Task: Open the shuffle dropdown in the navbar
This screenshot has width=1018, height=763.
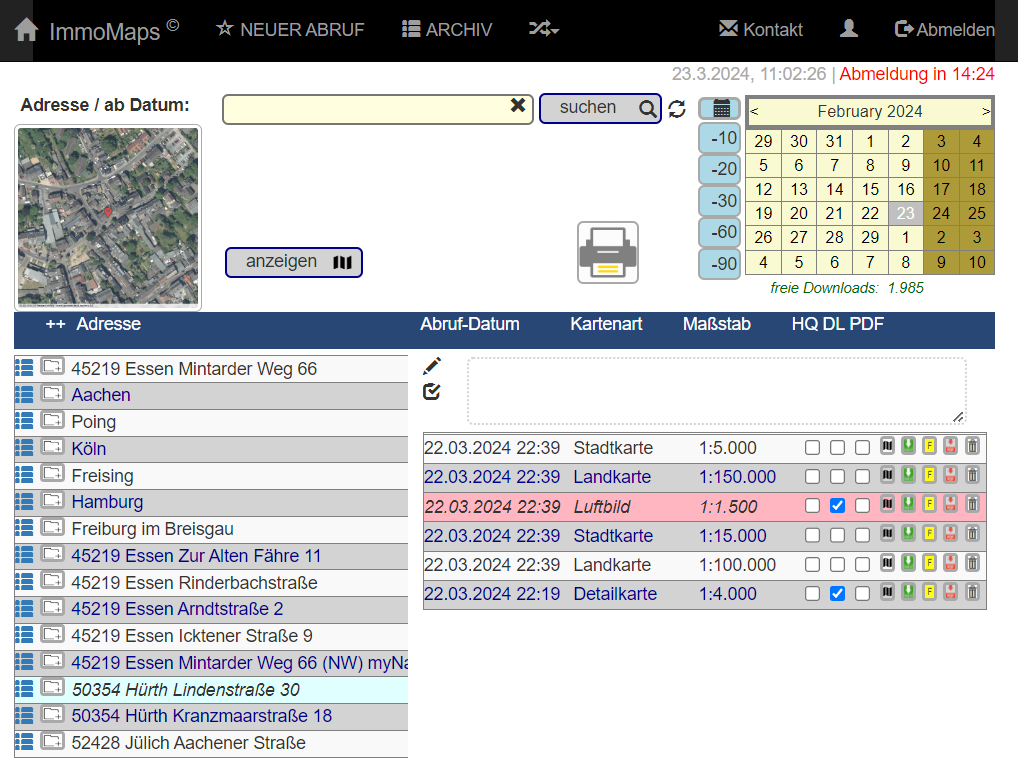Action: (x=543, y=30)
